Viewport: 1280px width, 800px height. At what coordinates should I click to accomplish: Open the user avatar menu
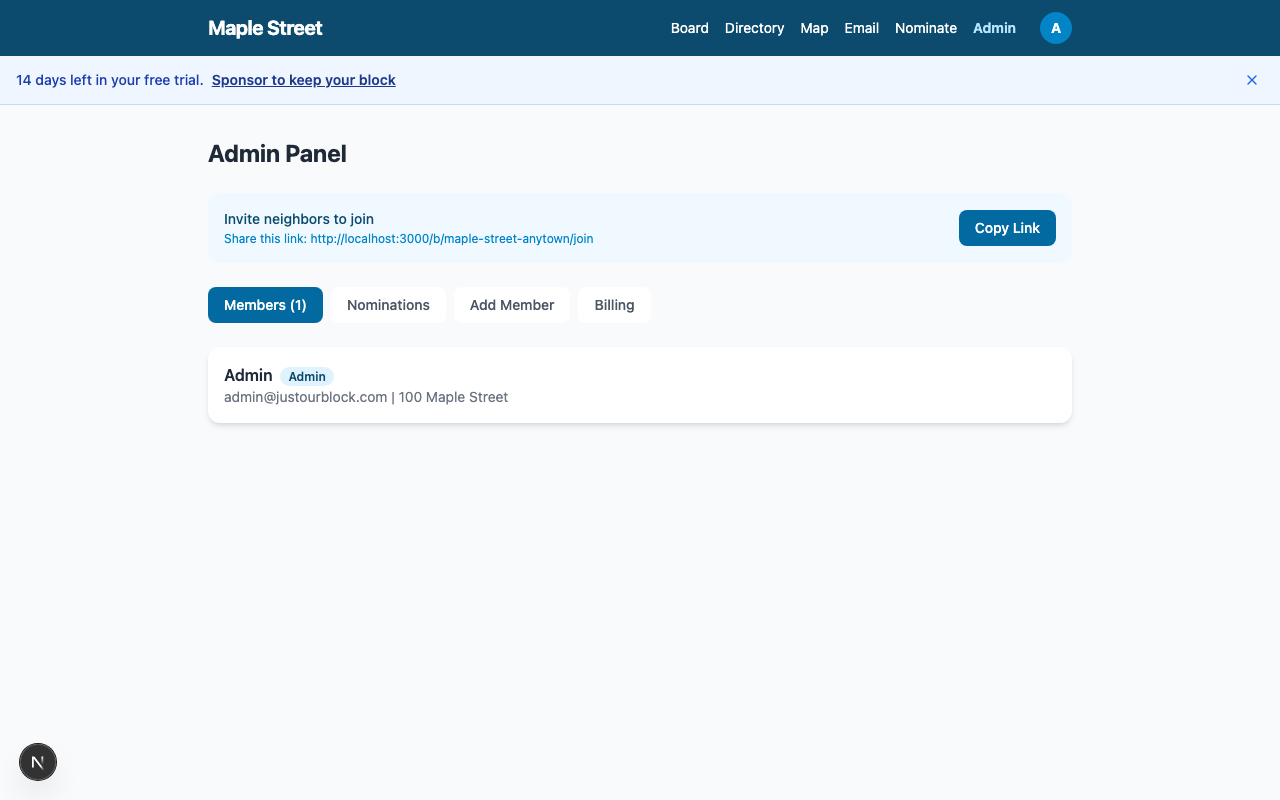1055,28
